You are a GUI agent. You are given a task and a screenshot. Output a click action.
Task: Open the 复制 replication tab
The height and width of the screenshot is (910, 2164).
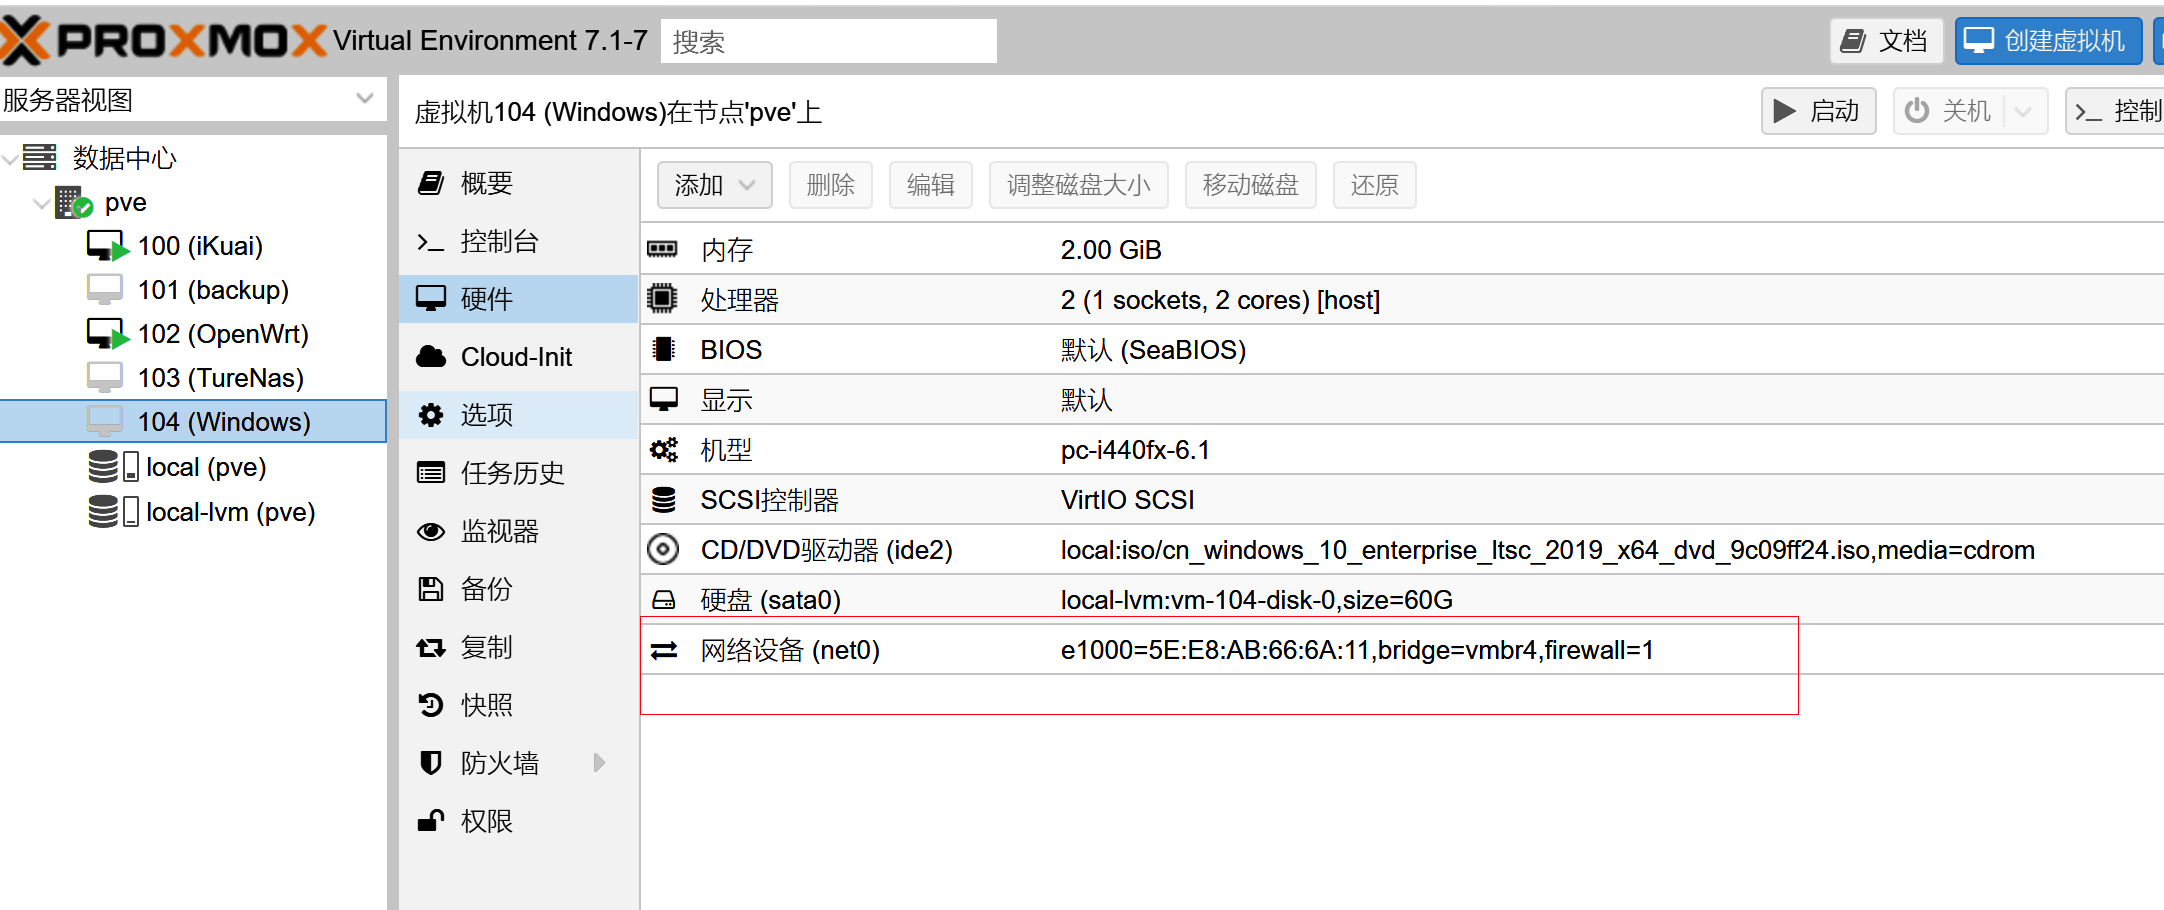pos(518,647)
